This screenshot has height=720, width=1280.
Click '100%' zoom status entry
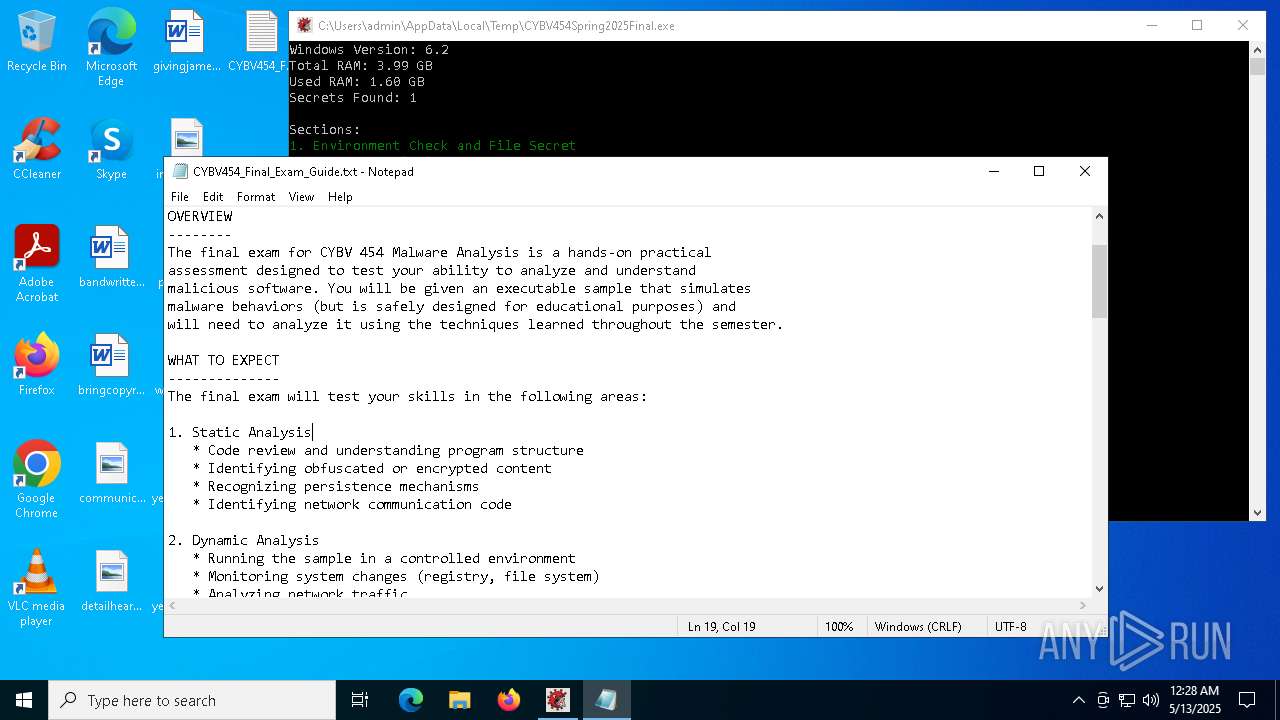[x=839, y=626]
